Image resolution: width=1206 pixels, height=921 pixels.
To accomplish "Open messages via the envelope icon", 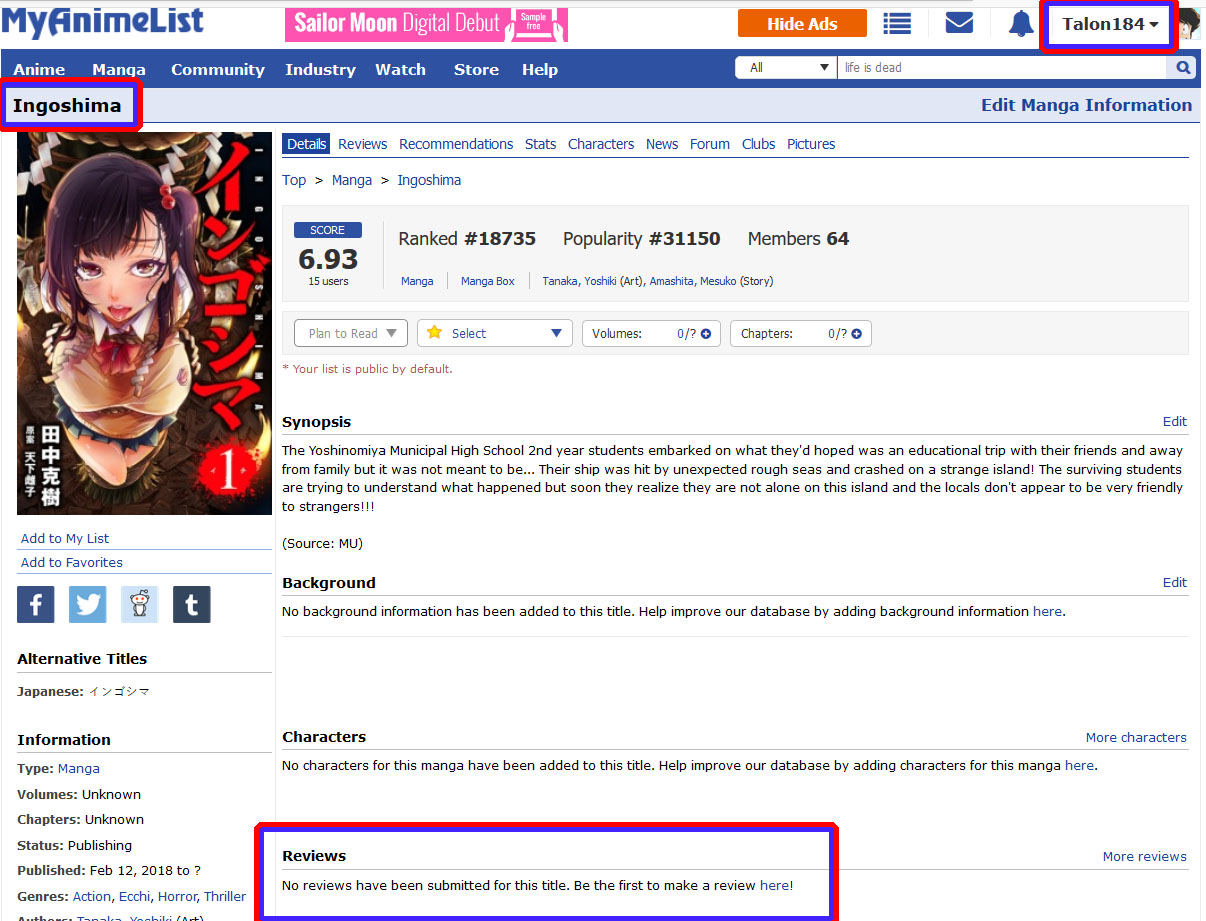I will [x=959, y=23].
